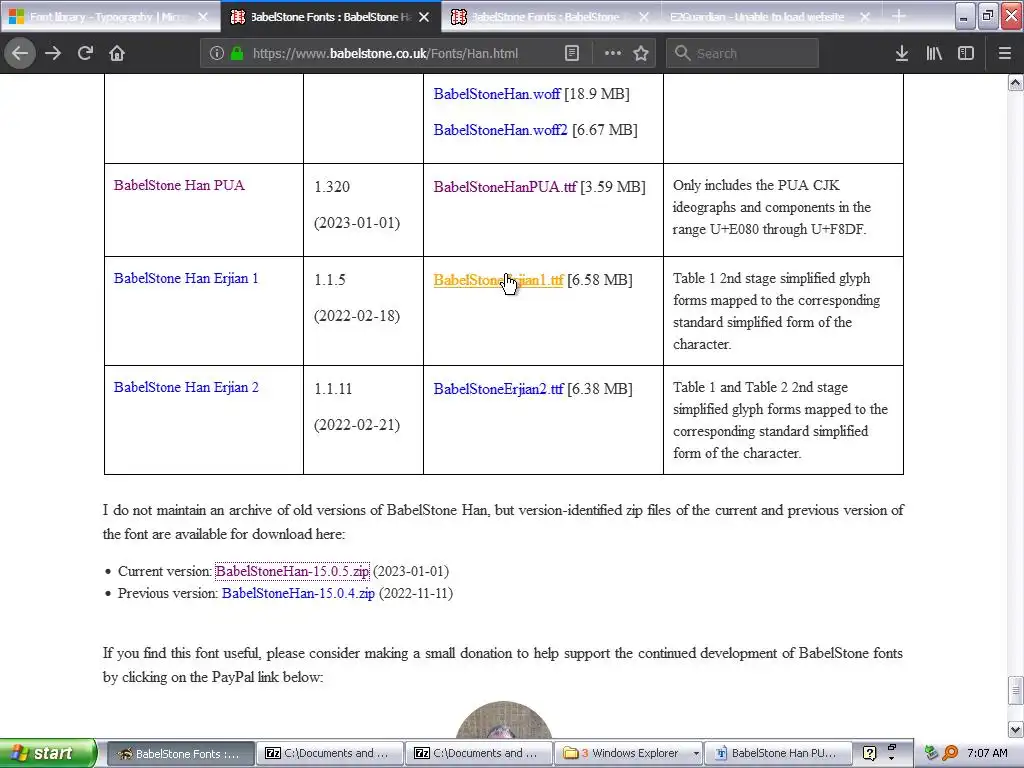Select the active BabelStone Fonts tab
1024x768 pixels.
click(330, 17)
